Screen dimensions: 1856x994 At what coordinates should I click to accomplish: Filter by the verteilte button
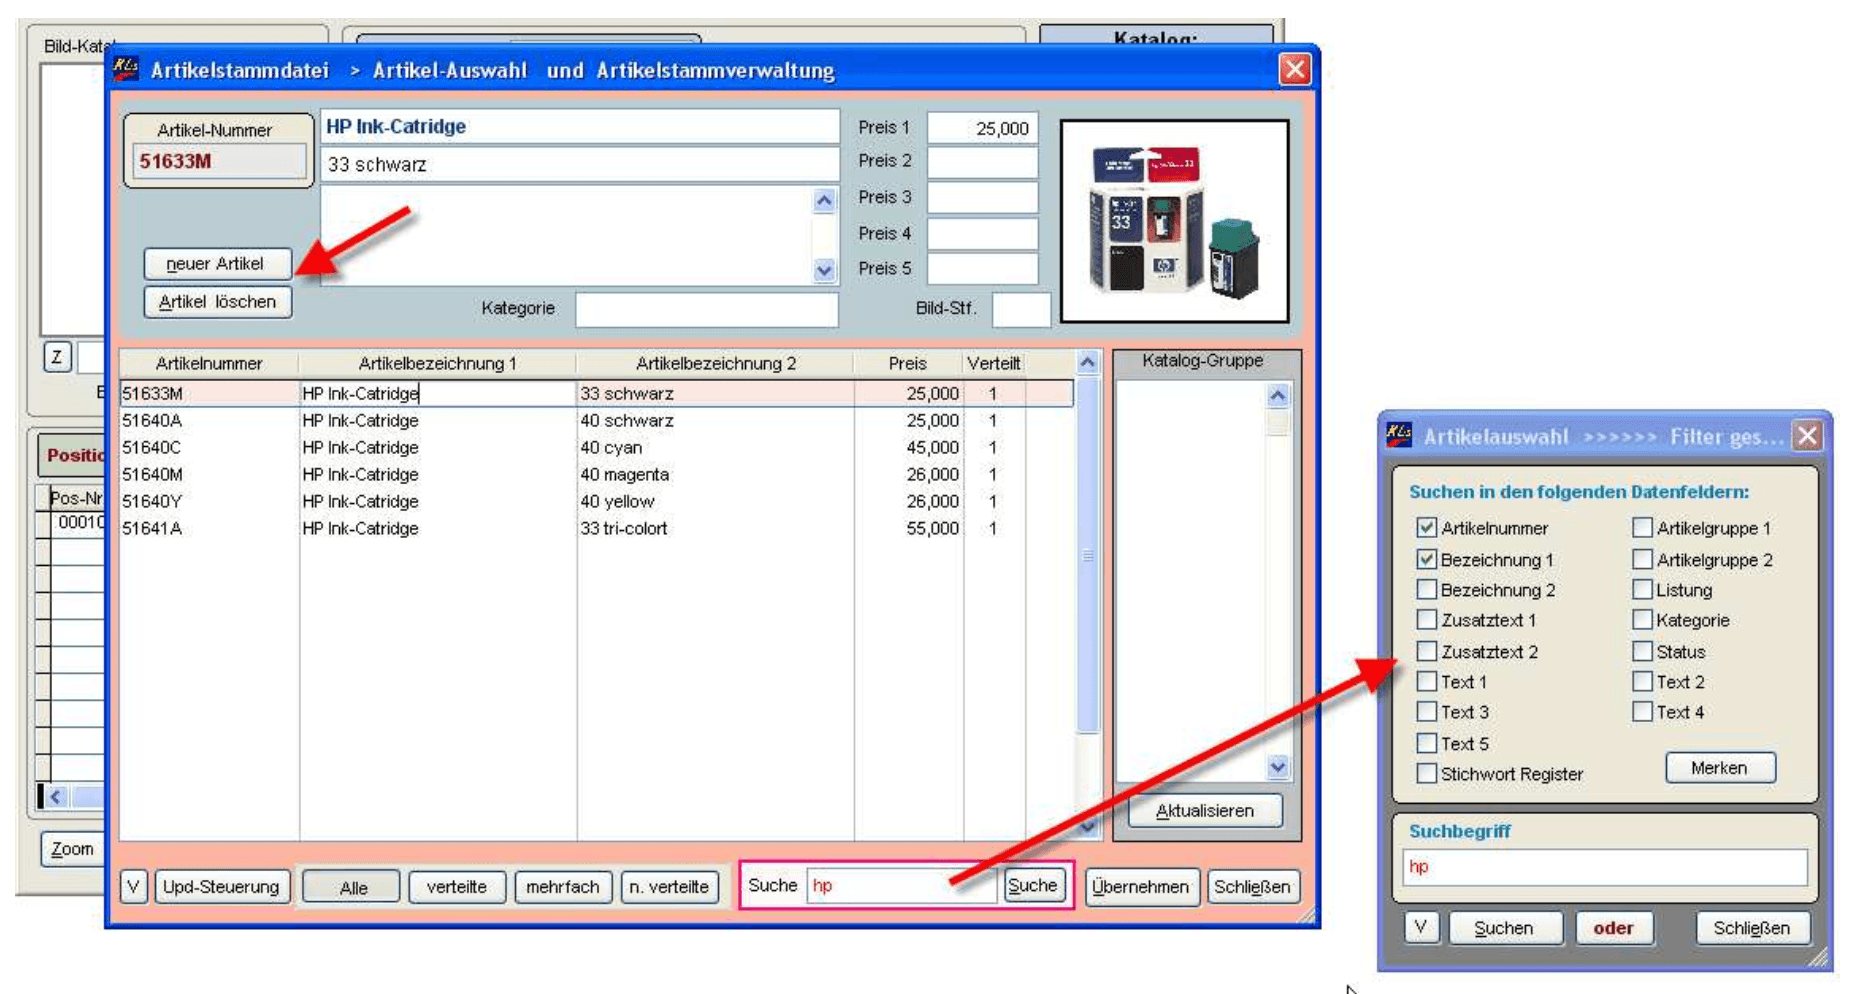(457, 887)
